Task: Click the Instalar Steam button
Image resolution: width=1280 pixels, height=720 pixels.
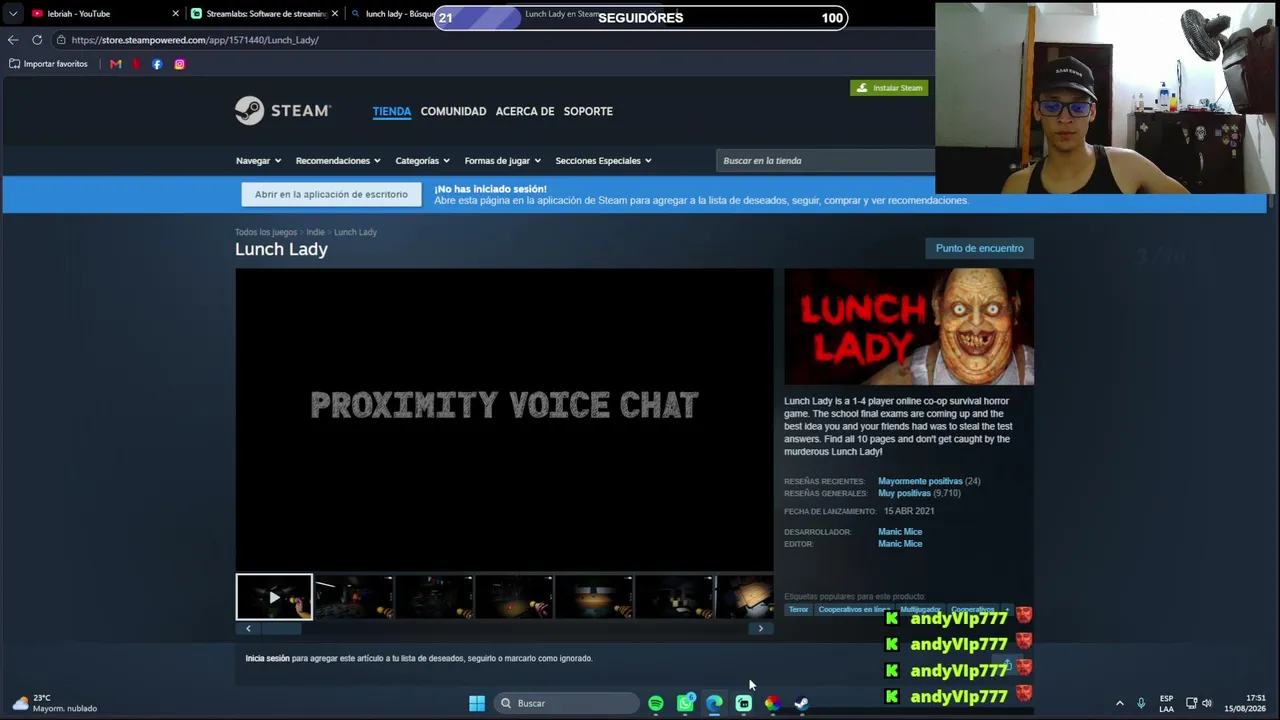Action: tap(889, 88)
